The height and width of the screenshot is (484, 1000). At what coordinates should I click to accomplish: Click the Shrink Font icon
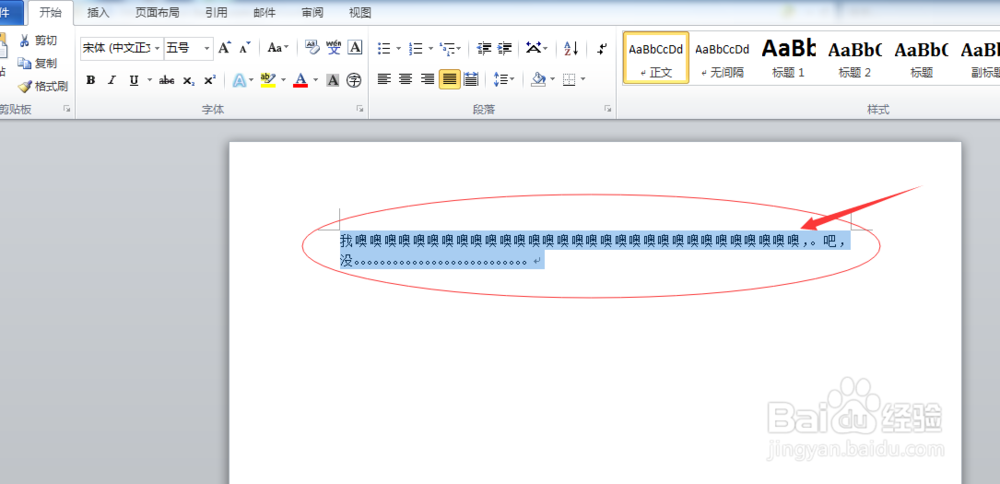click(x=245, y=48)
